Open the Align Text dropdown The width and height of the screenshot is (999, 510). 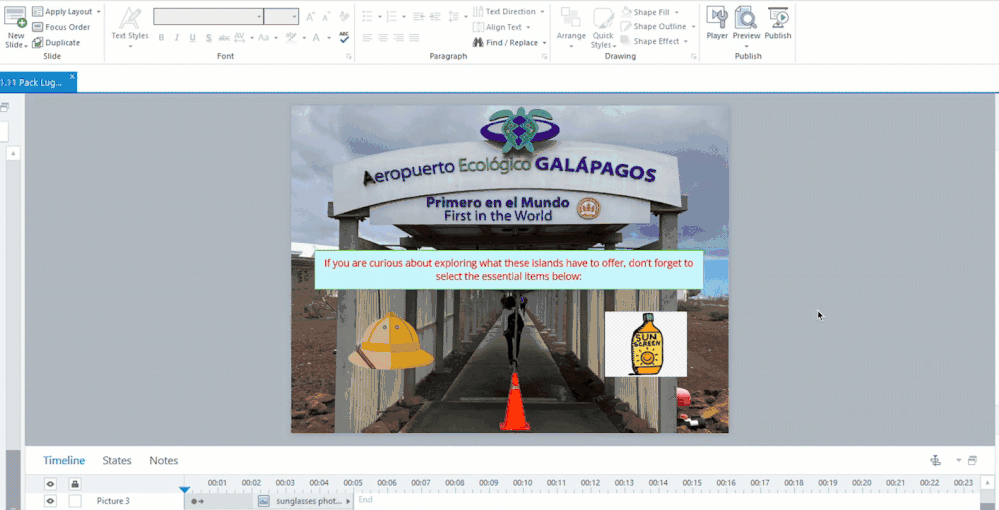coord(502,27)
